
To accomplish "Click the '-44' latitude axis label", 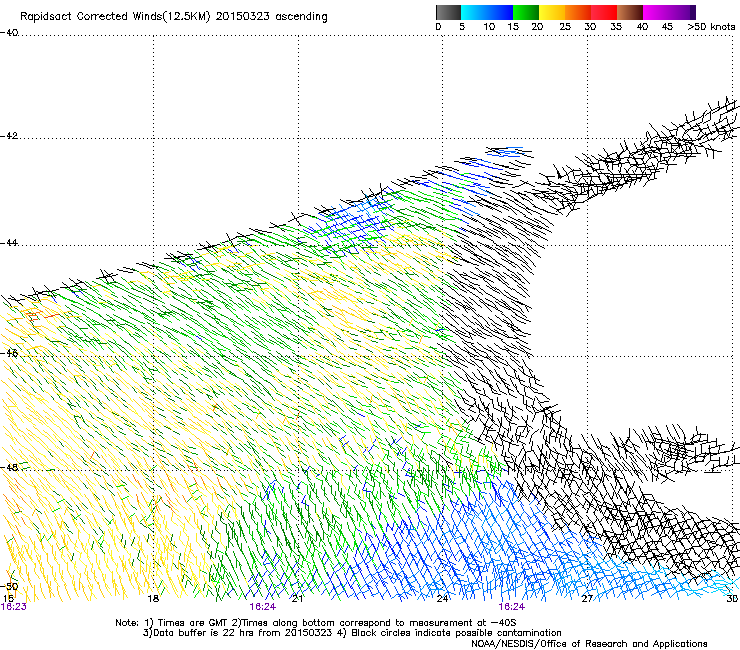I will (9, 243).
